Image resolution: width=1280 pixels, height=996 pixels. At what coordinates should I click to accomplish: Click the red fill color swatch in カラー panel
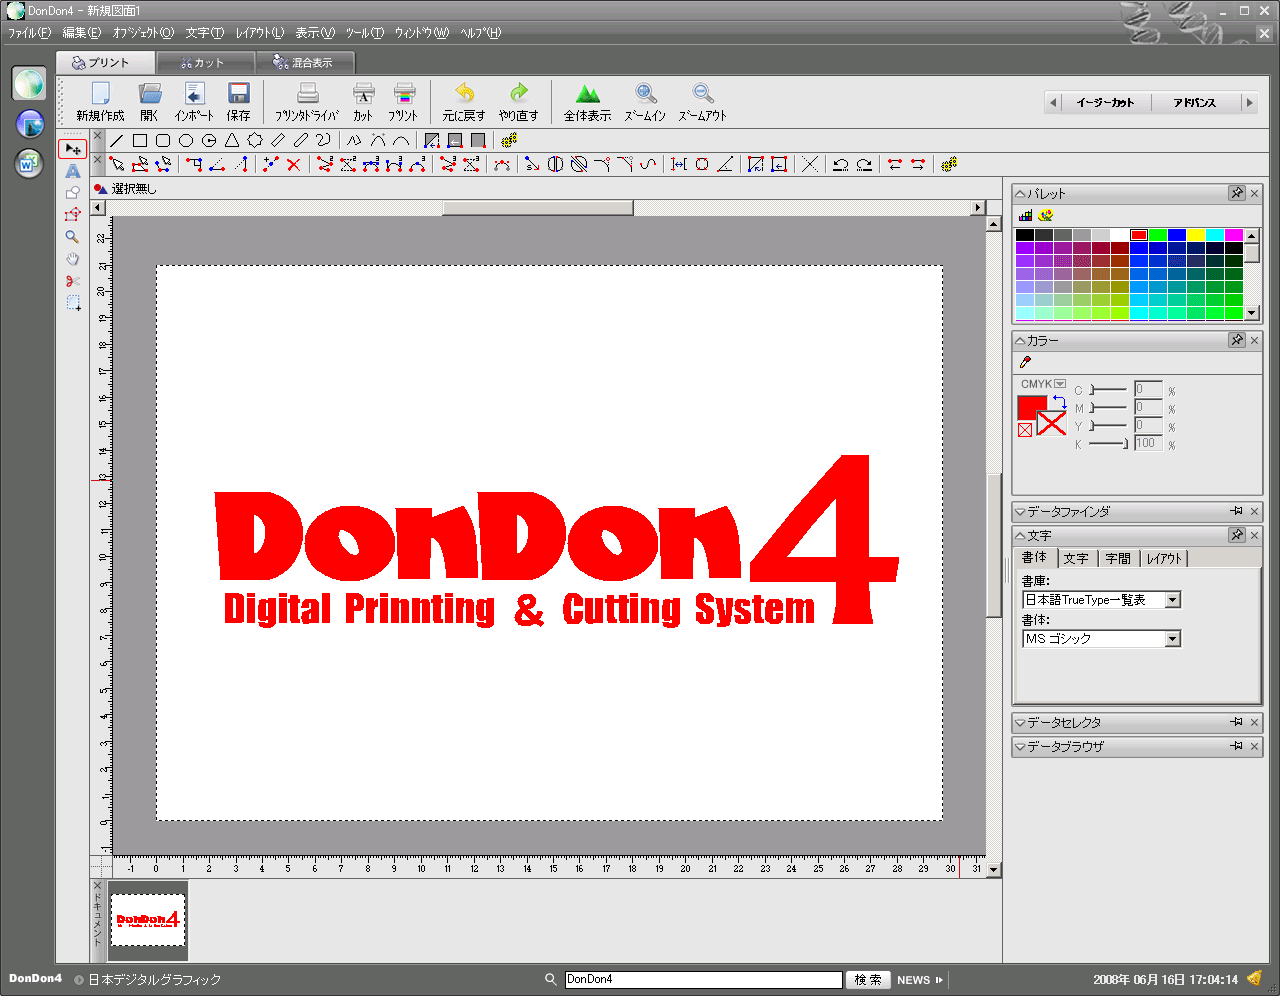[1032, 407]
